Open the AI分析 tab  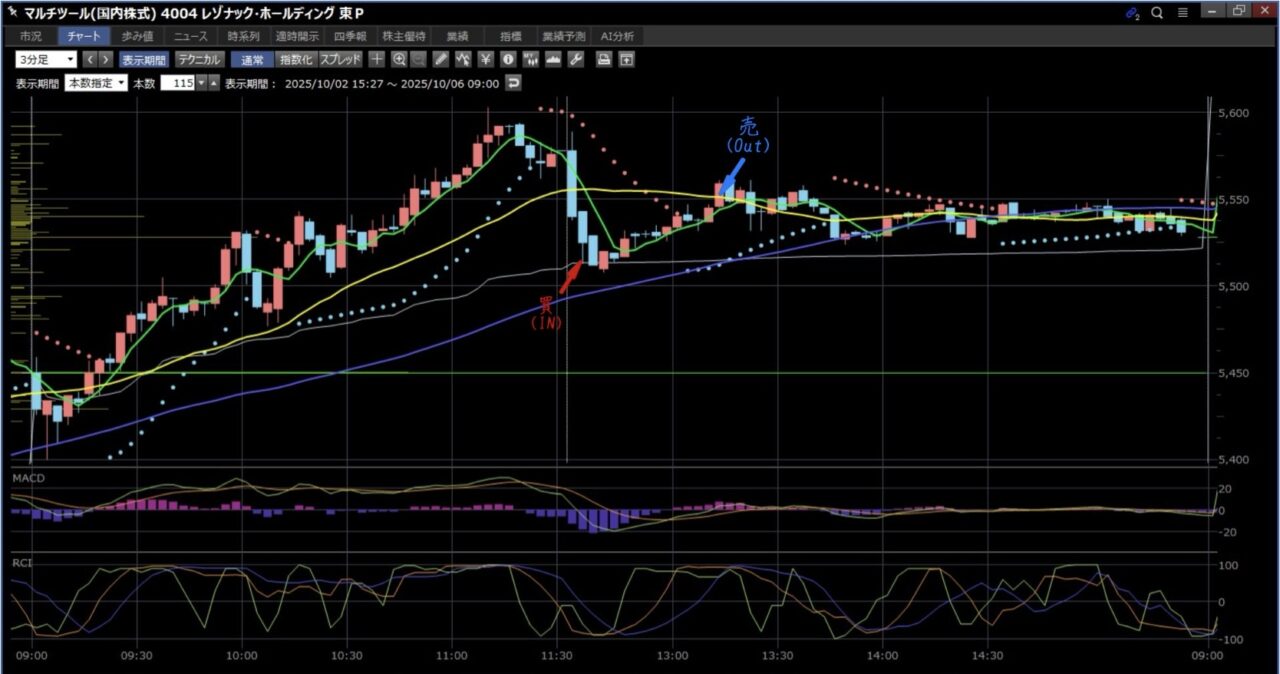tap(617, 36)
